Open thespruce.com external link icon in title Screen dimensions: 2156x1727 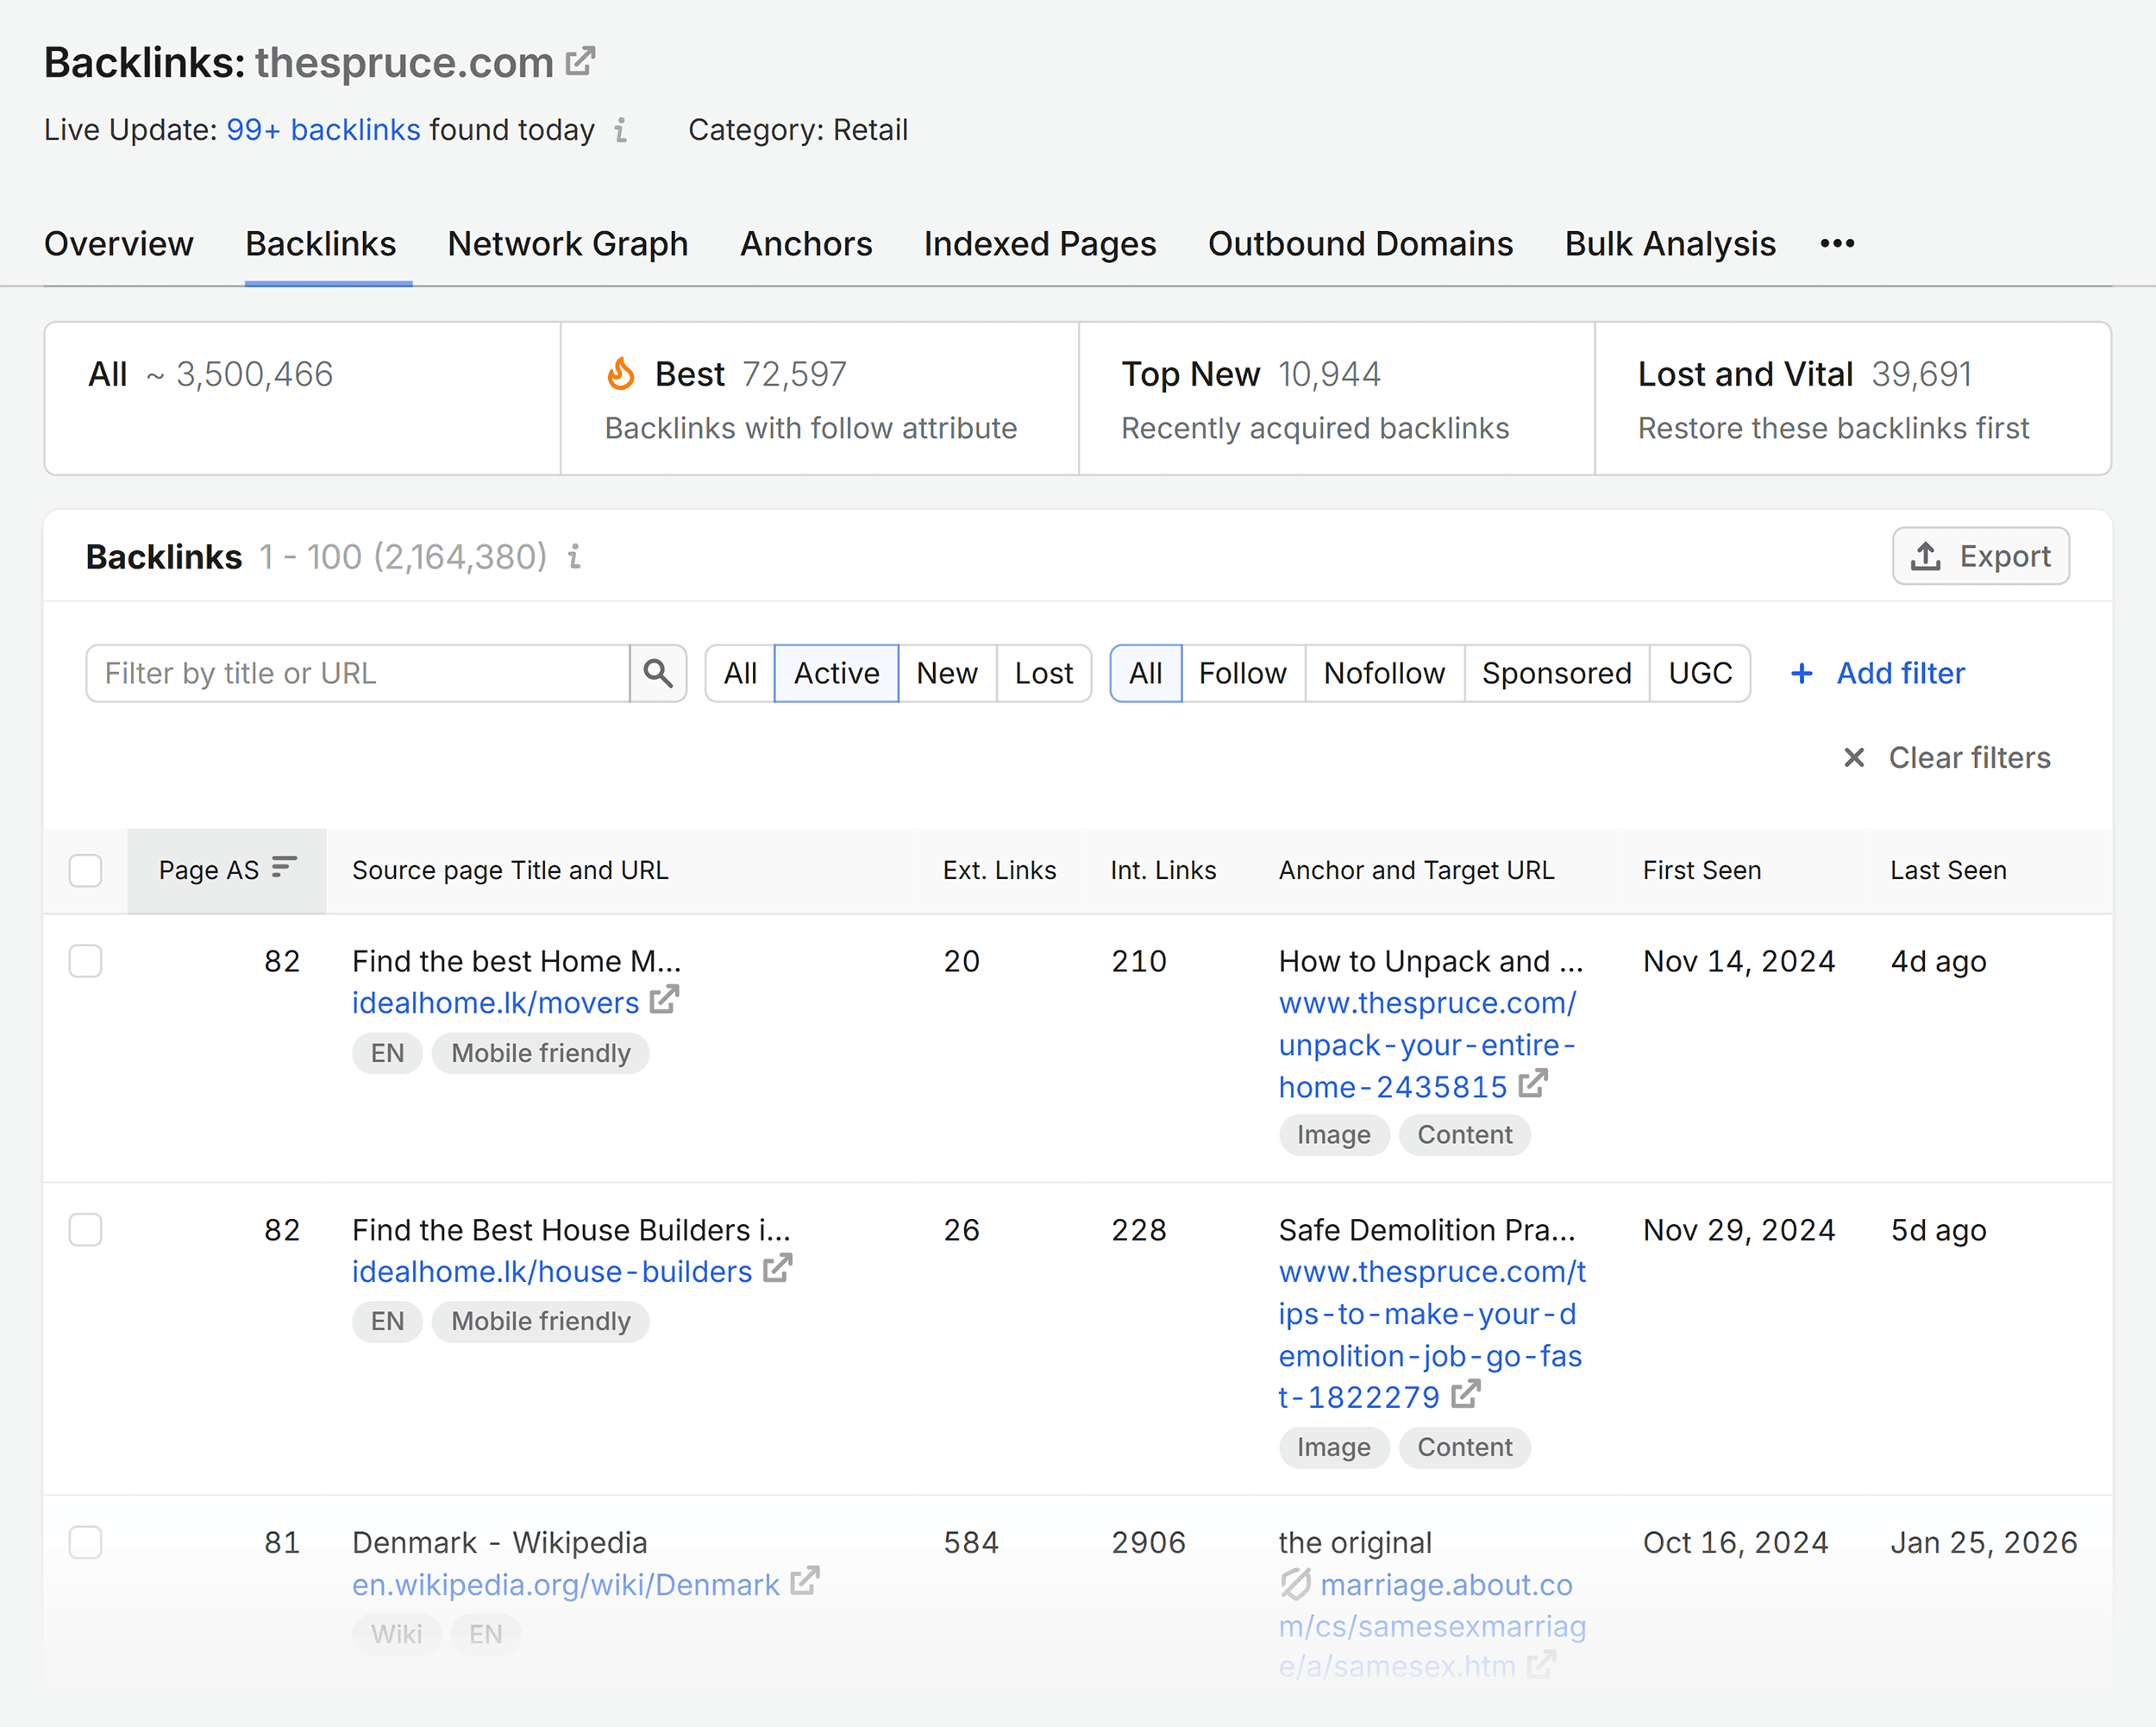coord(580,62)
